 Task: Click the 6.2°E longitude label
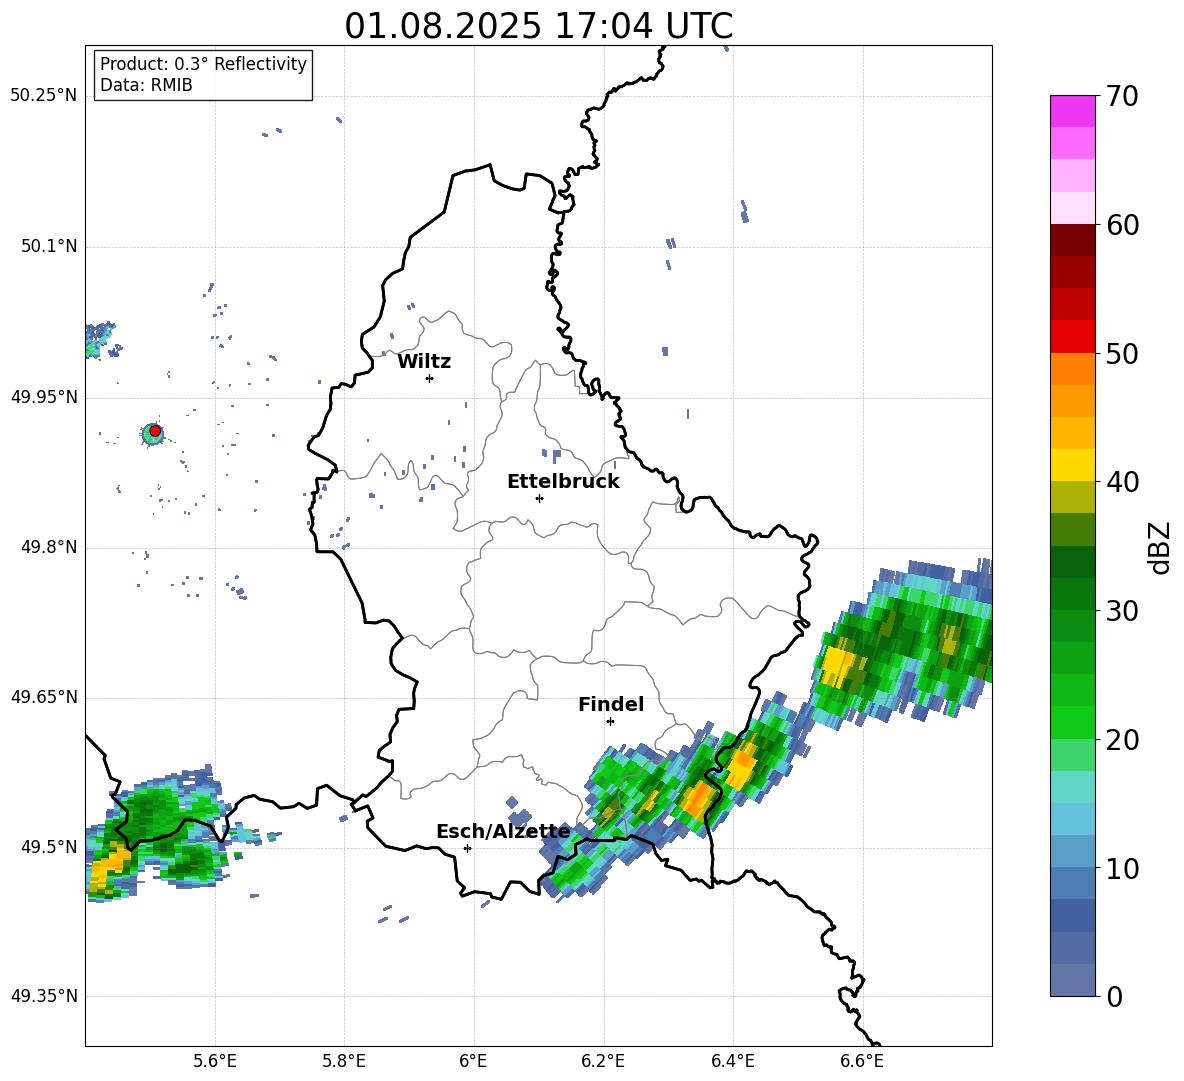[603, 1062]
